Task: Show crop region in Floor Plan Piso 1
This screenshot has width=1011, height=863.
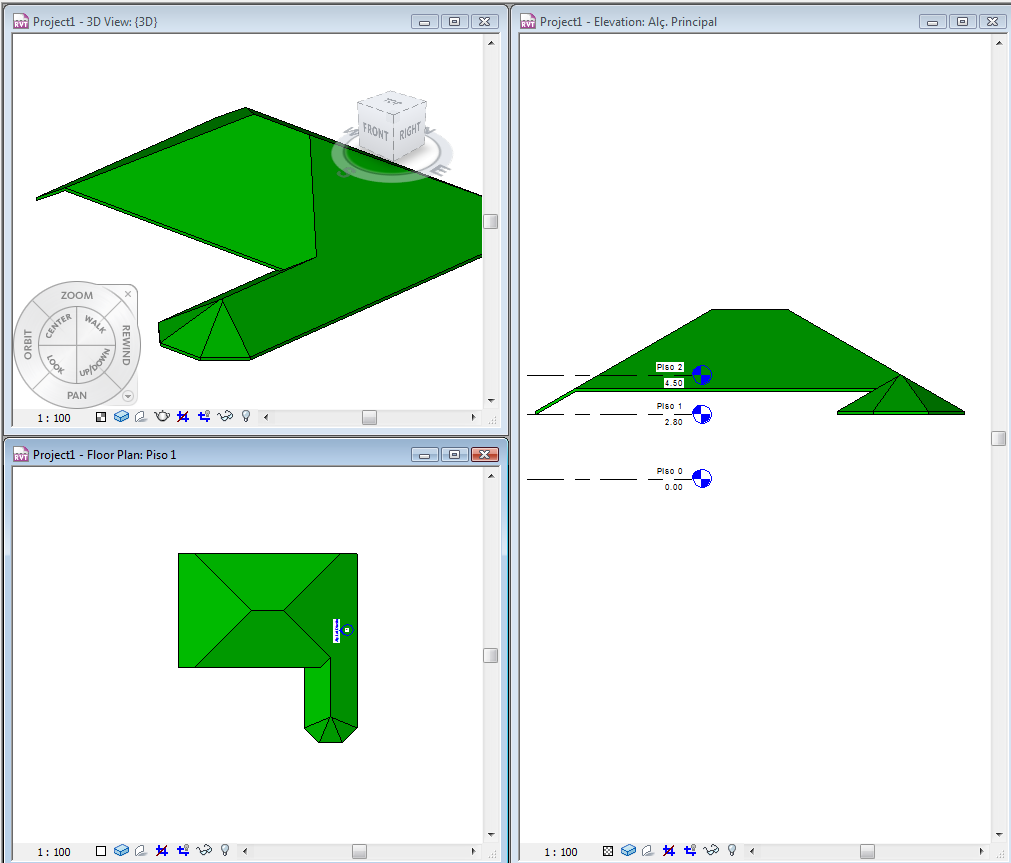Action: 183,851
